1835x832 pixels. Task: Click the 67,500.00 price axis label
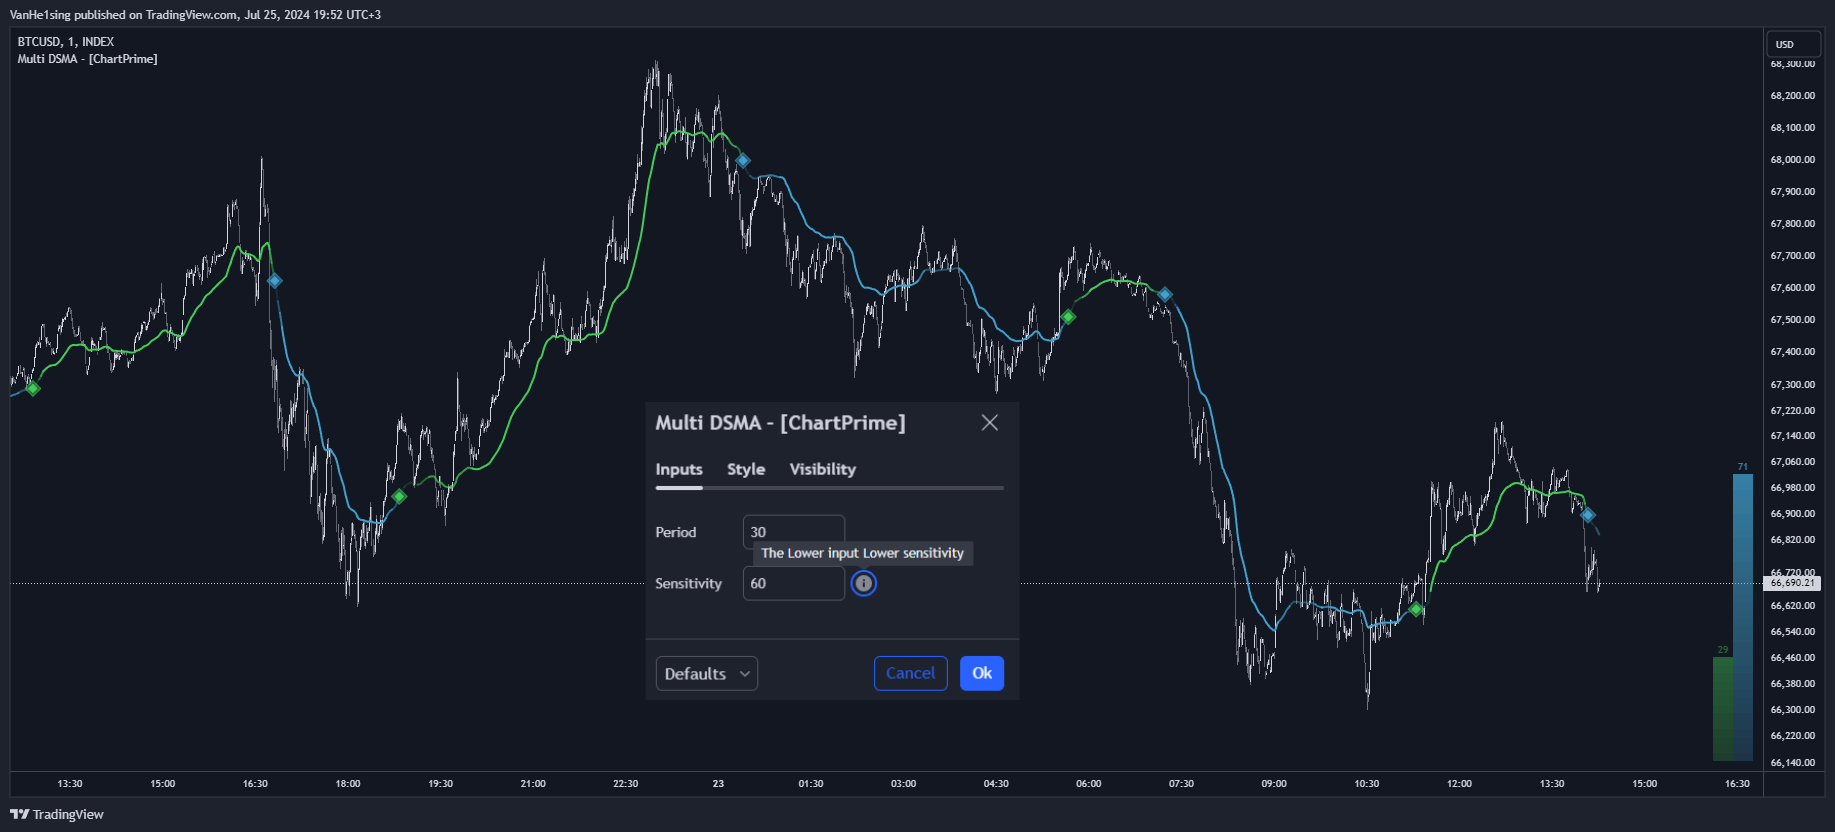tap(1793, 320)
